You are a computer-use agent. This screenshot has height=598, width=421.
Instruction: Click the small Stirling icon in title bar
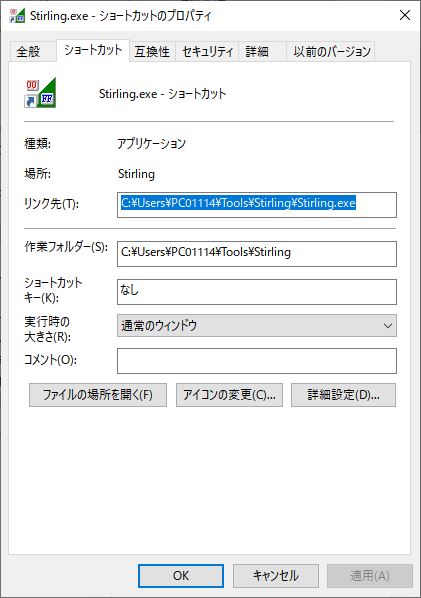tap(18, 16)
